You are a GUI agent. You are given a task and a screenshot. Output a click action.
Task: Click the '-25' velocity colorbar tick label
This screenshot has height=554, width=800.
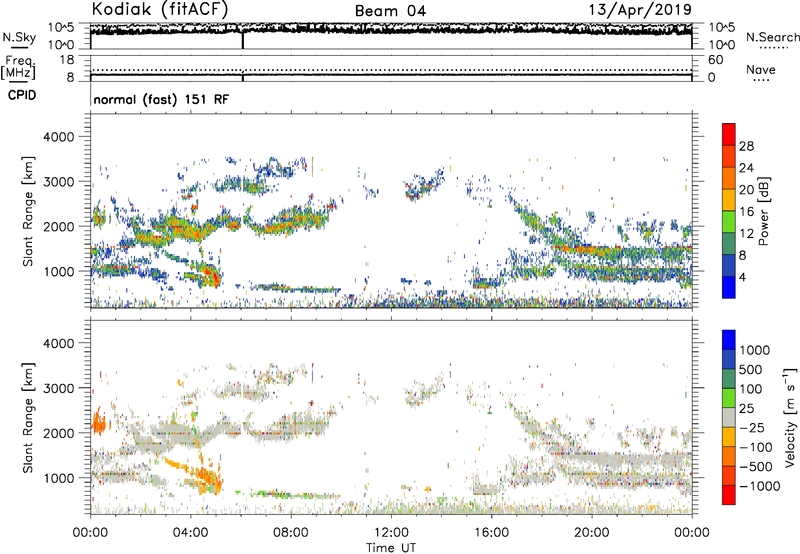[752, 427]
